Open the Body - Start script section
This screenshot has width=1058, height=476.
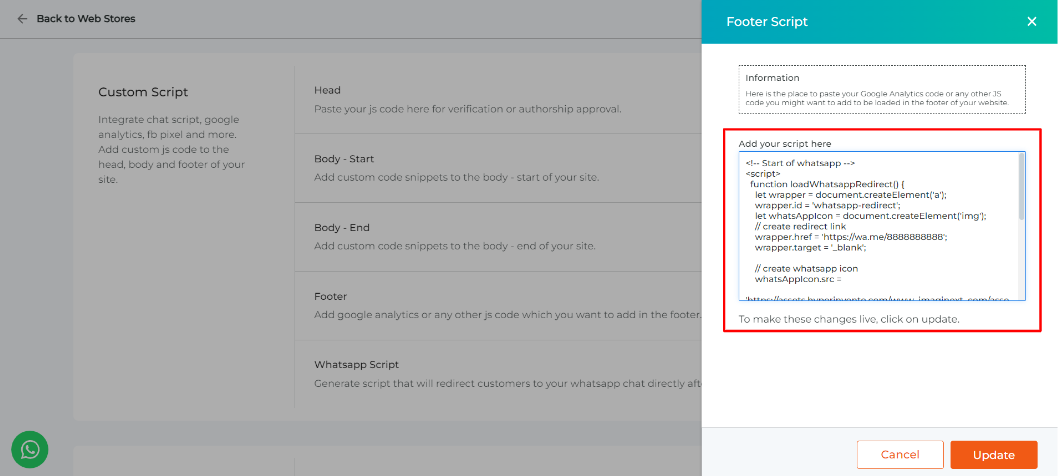coord(498,168)
